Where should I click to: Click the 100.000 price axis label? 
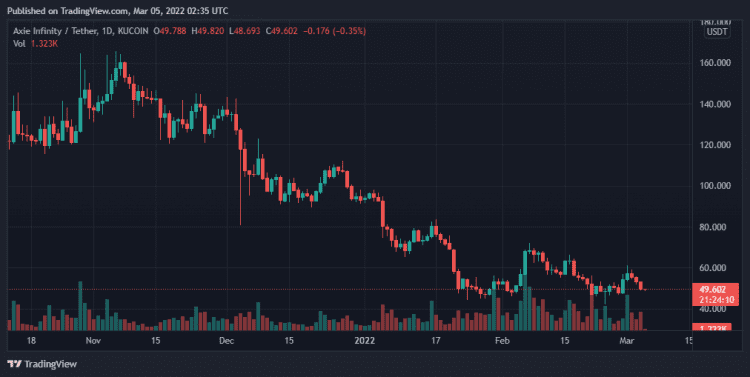[716, 186]
